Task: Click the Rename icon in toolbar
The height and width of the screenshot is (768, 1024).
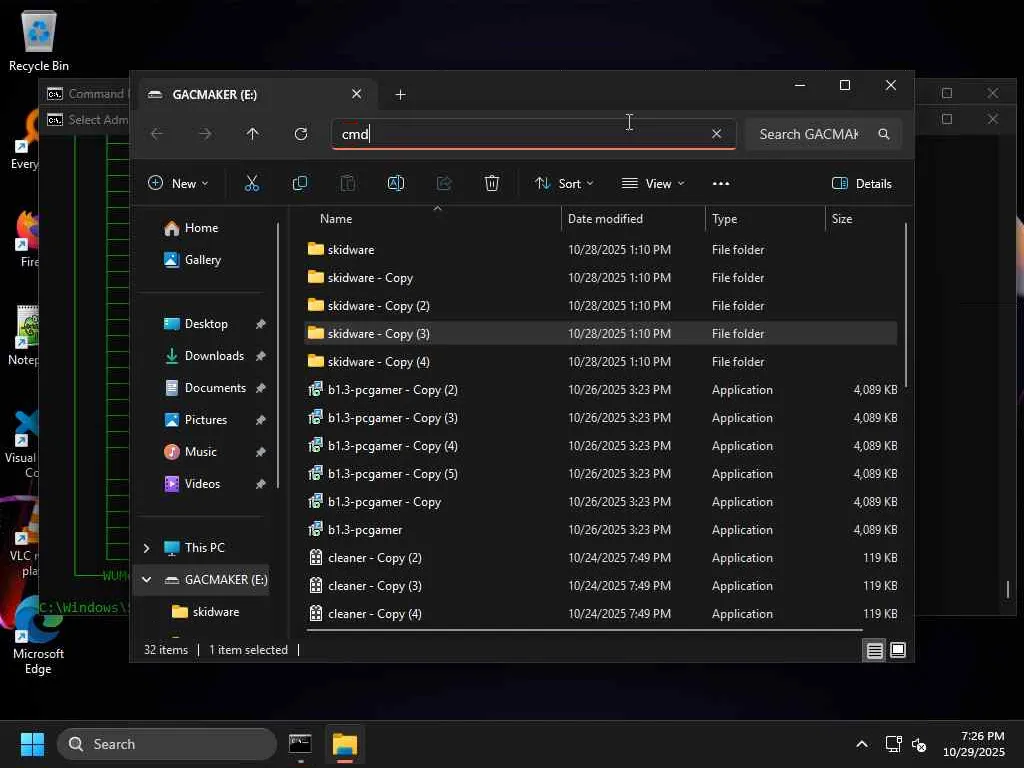Action: pos(396,183)
